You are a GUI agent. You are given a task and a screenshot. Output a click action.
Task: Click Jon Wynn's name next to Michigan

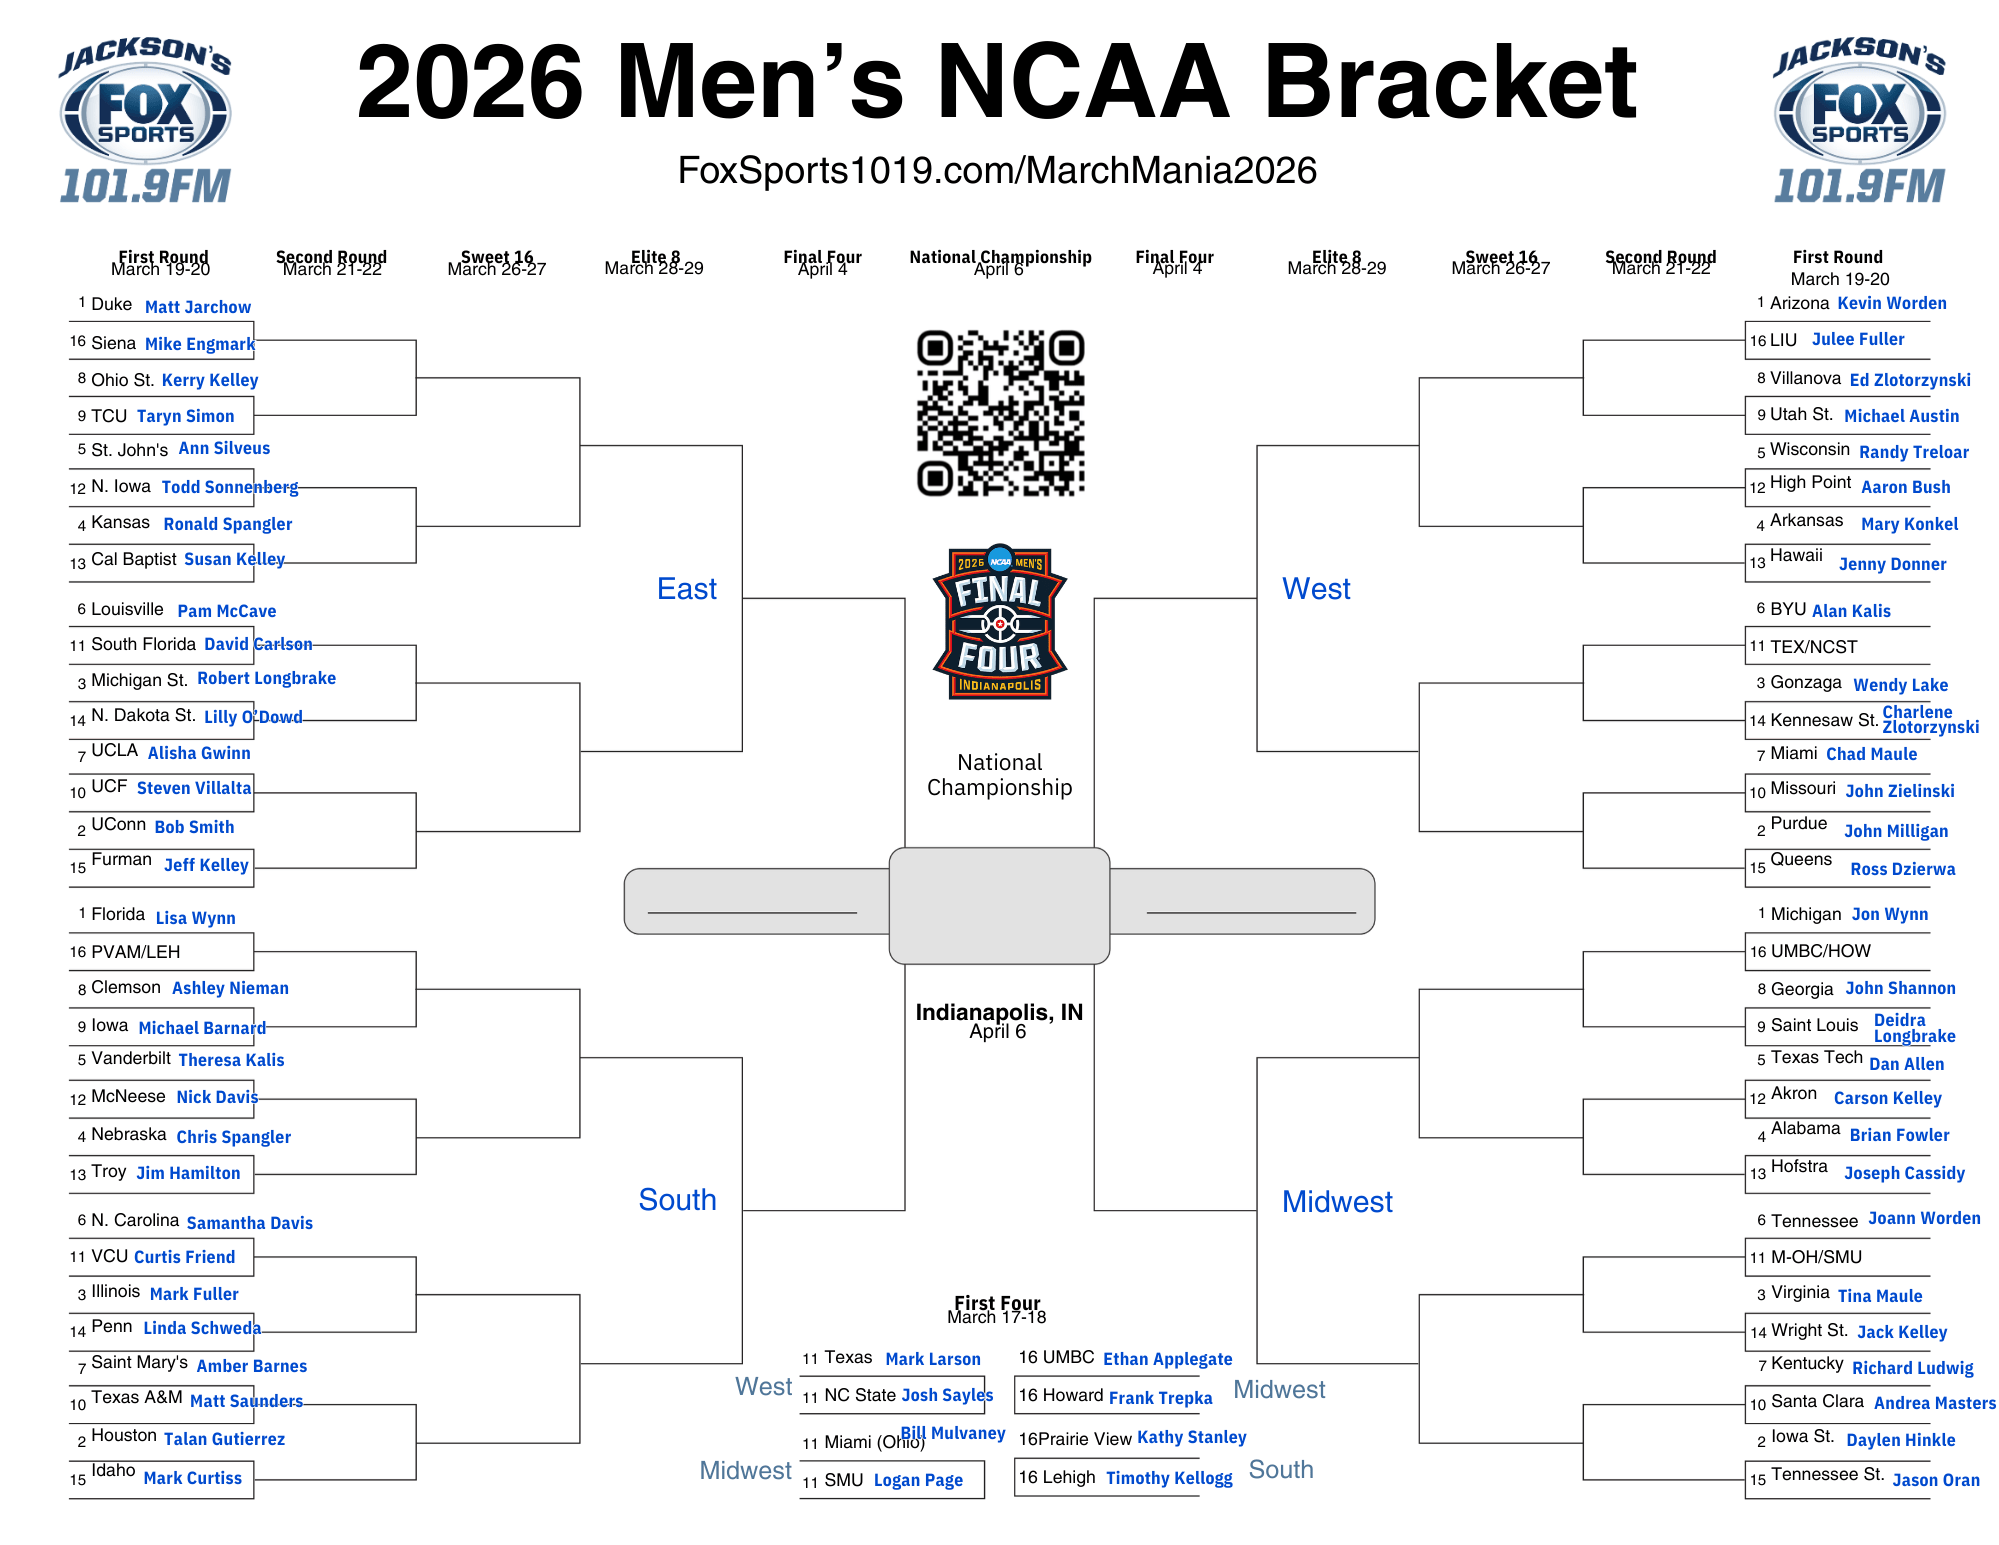click(1890, 914)
